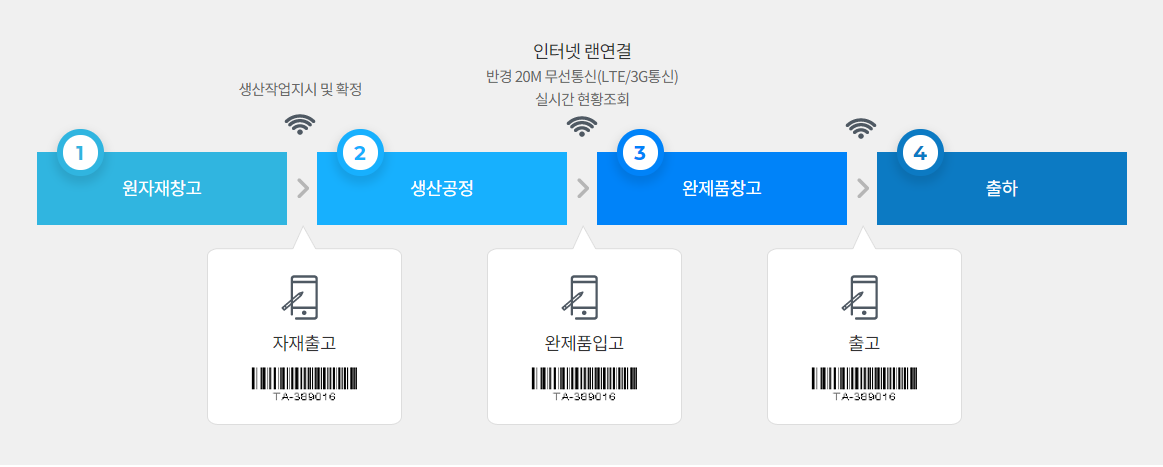This screenshot has width=1163, height=467.
Task: Select the 출하 step box
Action: (1002, 188)
